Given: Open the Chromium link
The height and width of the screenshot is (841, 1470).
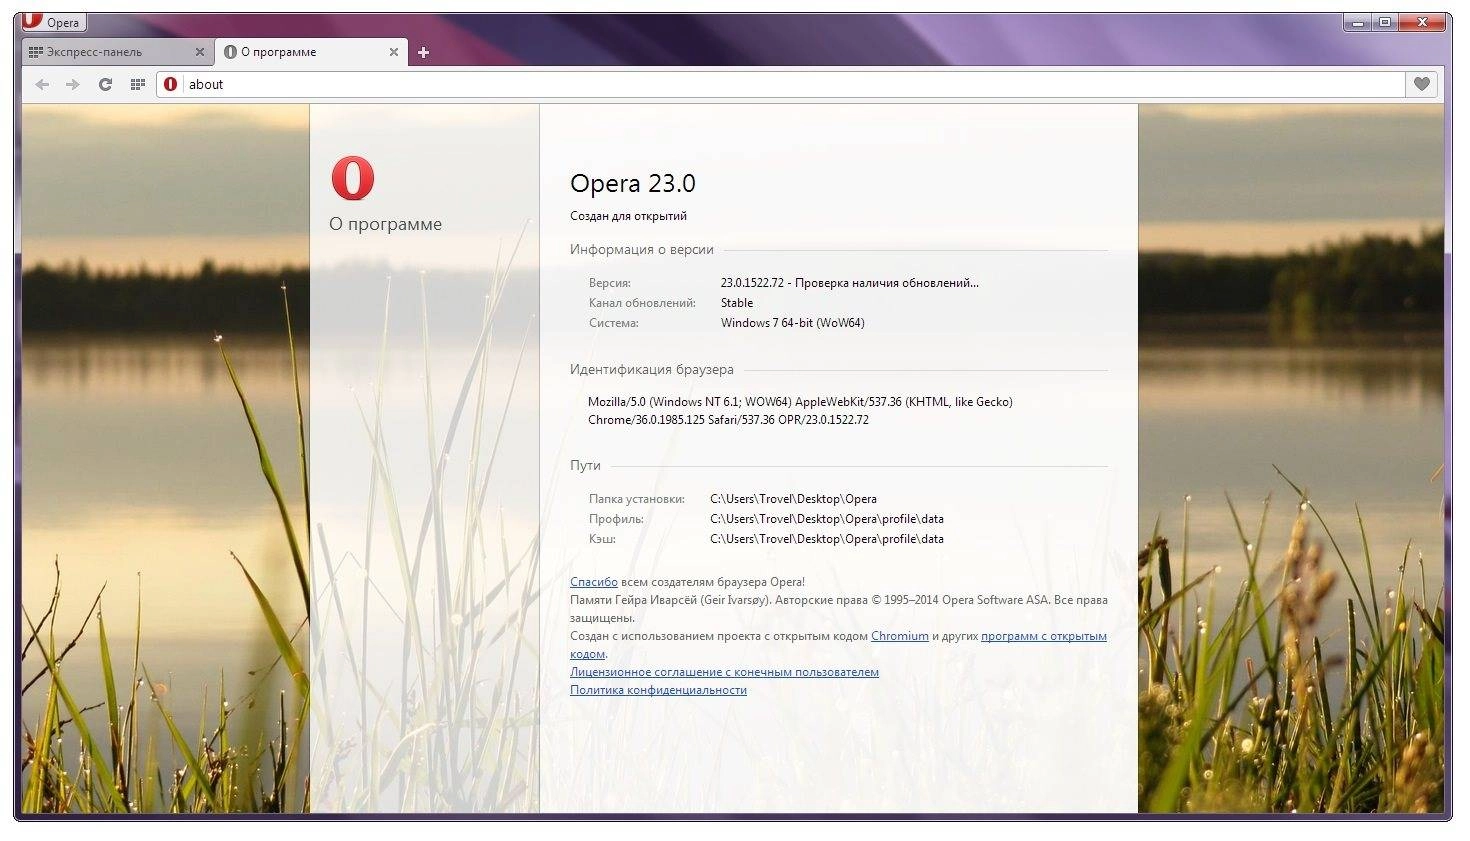Looking at the screenshot, I should (900, 635).
